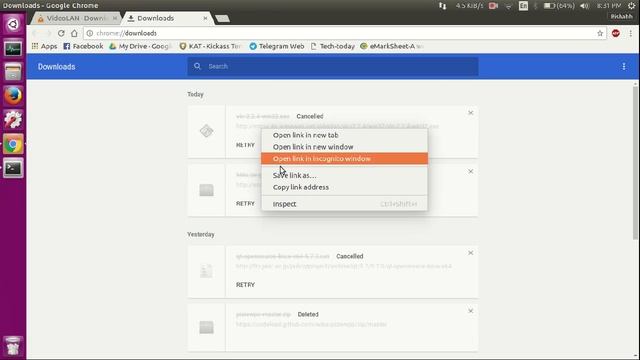Screen dimensions: 640x360
Task: Click the screen recording indicator icon
Action: 493,6
